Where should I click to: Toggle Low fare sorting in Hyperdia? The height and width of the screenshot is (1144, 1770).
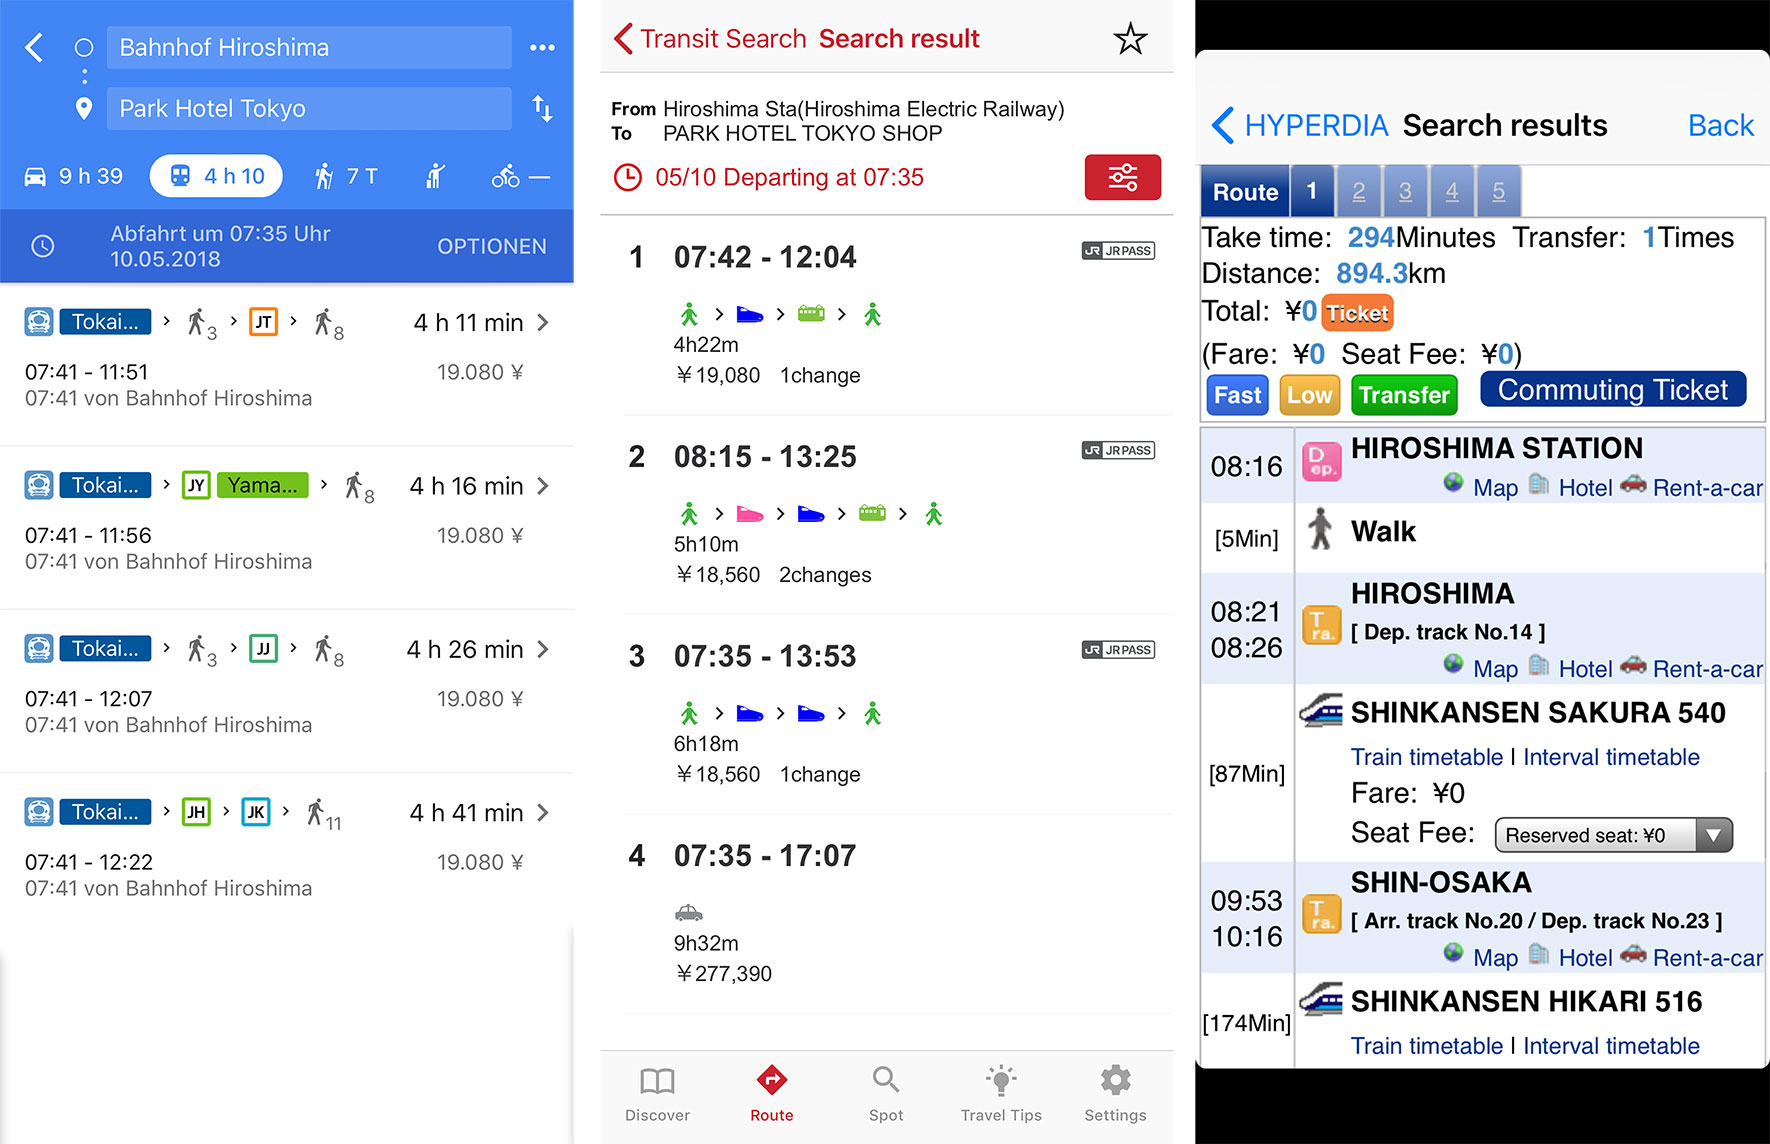point(1309,394)
